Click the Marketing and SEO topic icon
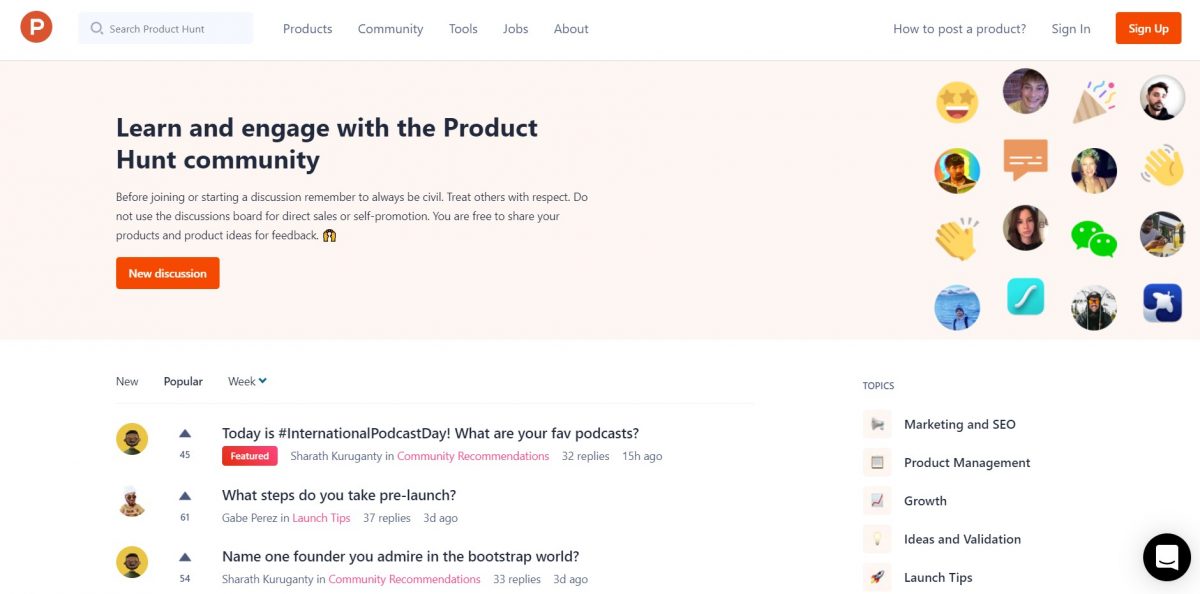Viewport: 1200px width, 594px height. (x=877, y=424)
